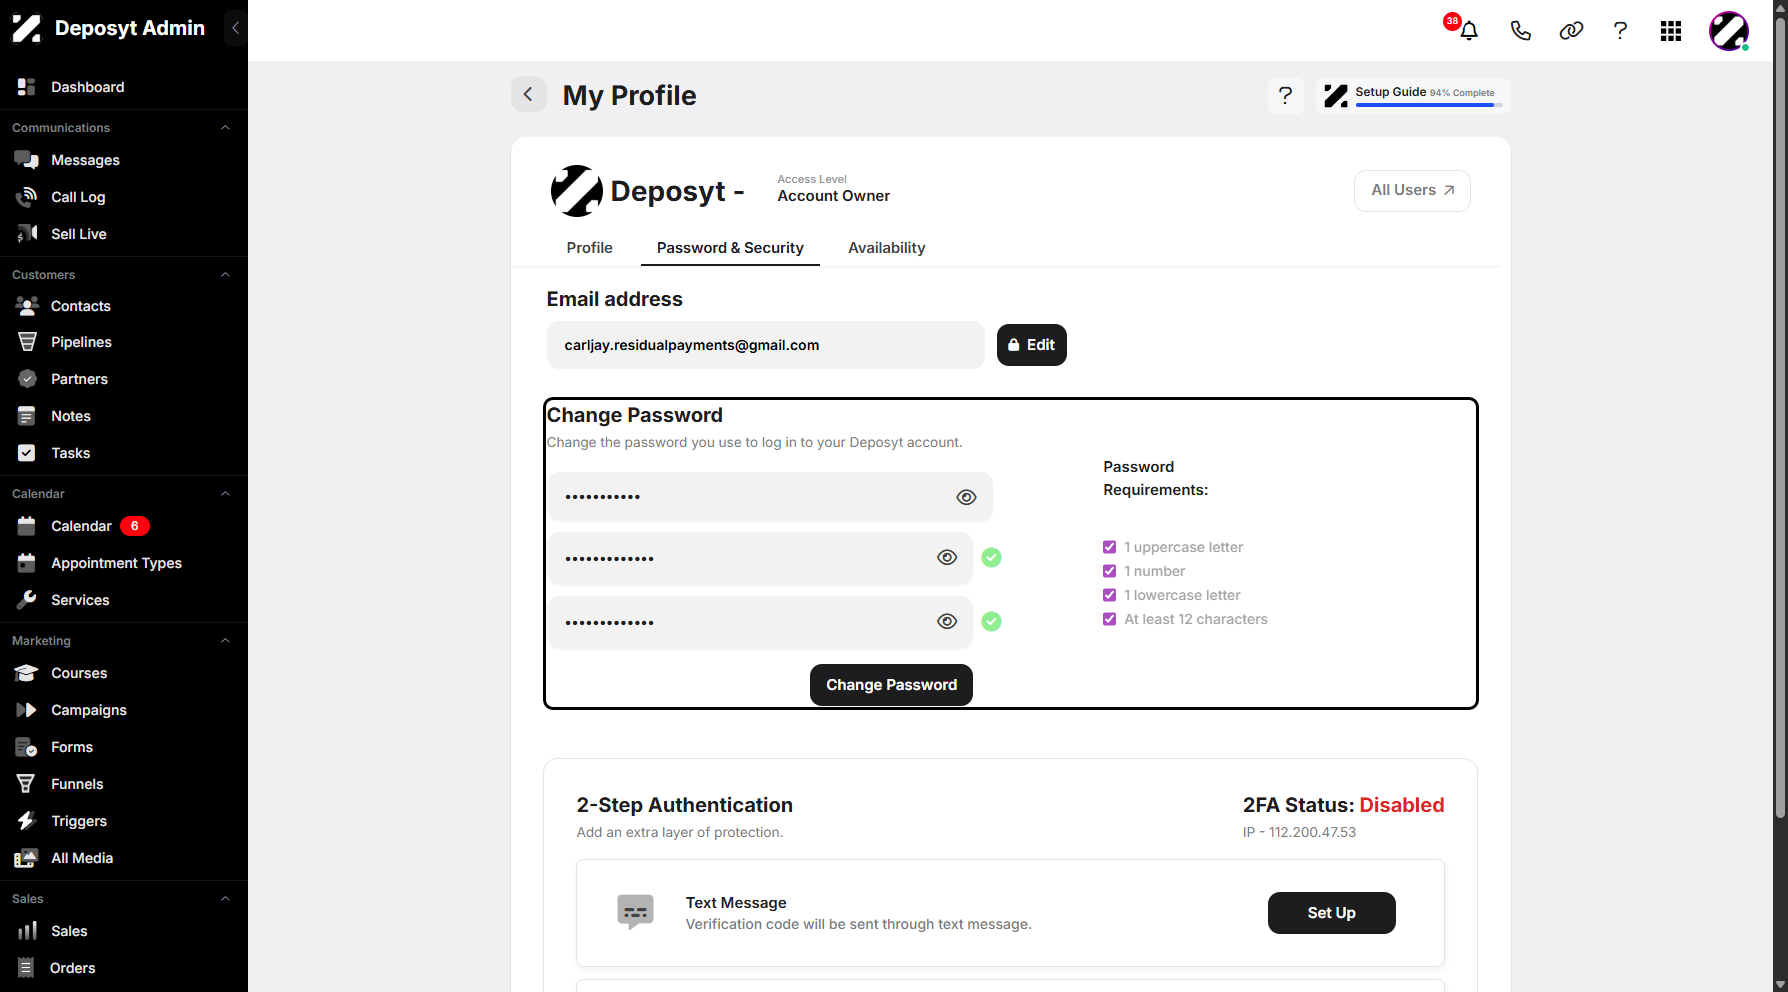Toggle the 1 number checkbox
The image size is (1788, 992).
coord(1109,571)
